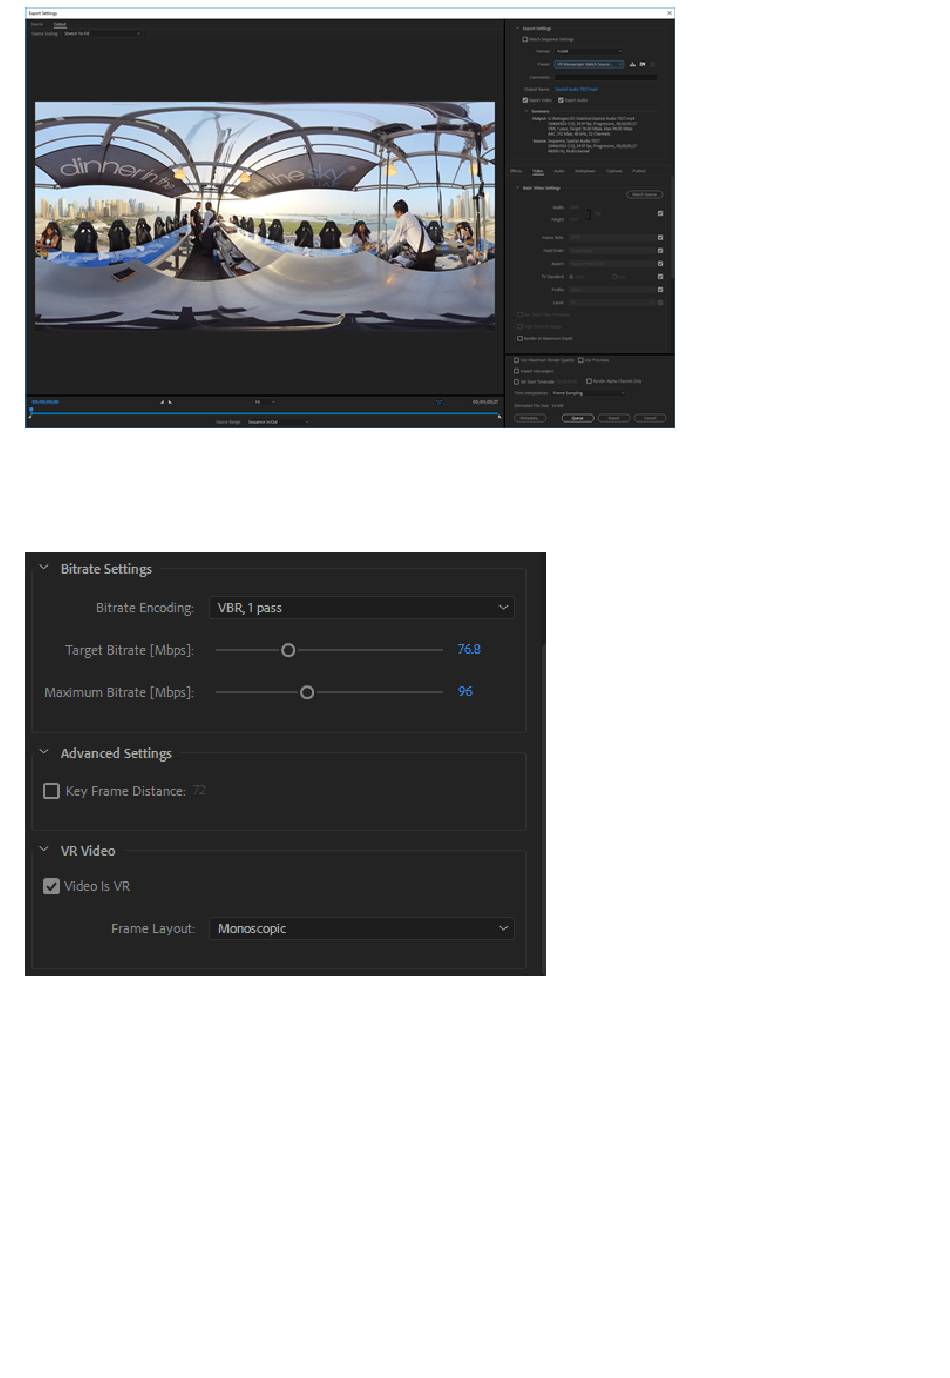
Task: Click the Set Out Point marker icon
Action: [x=170, y=402]
